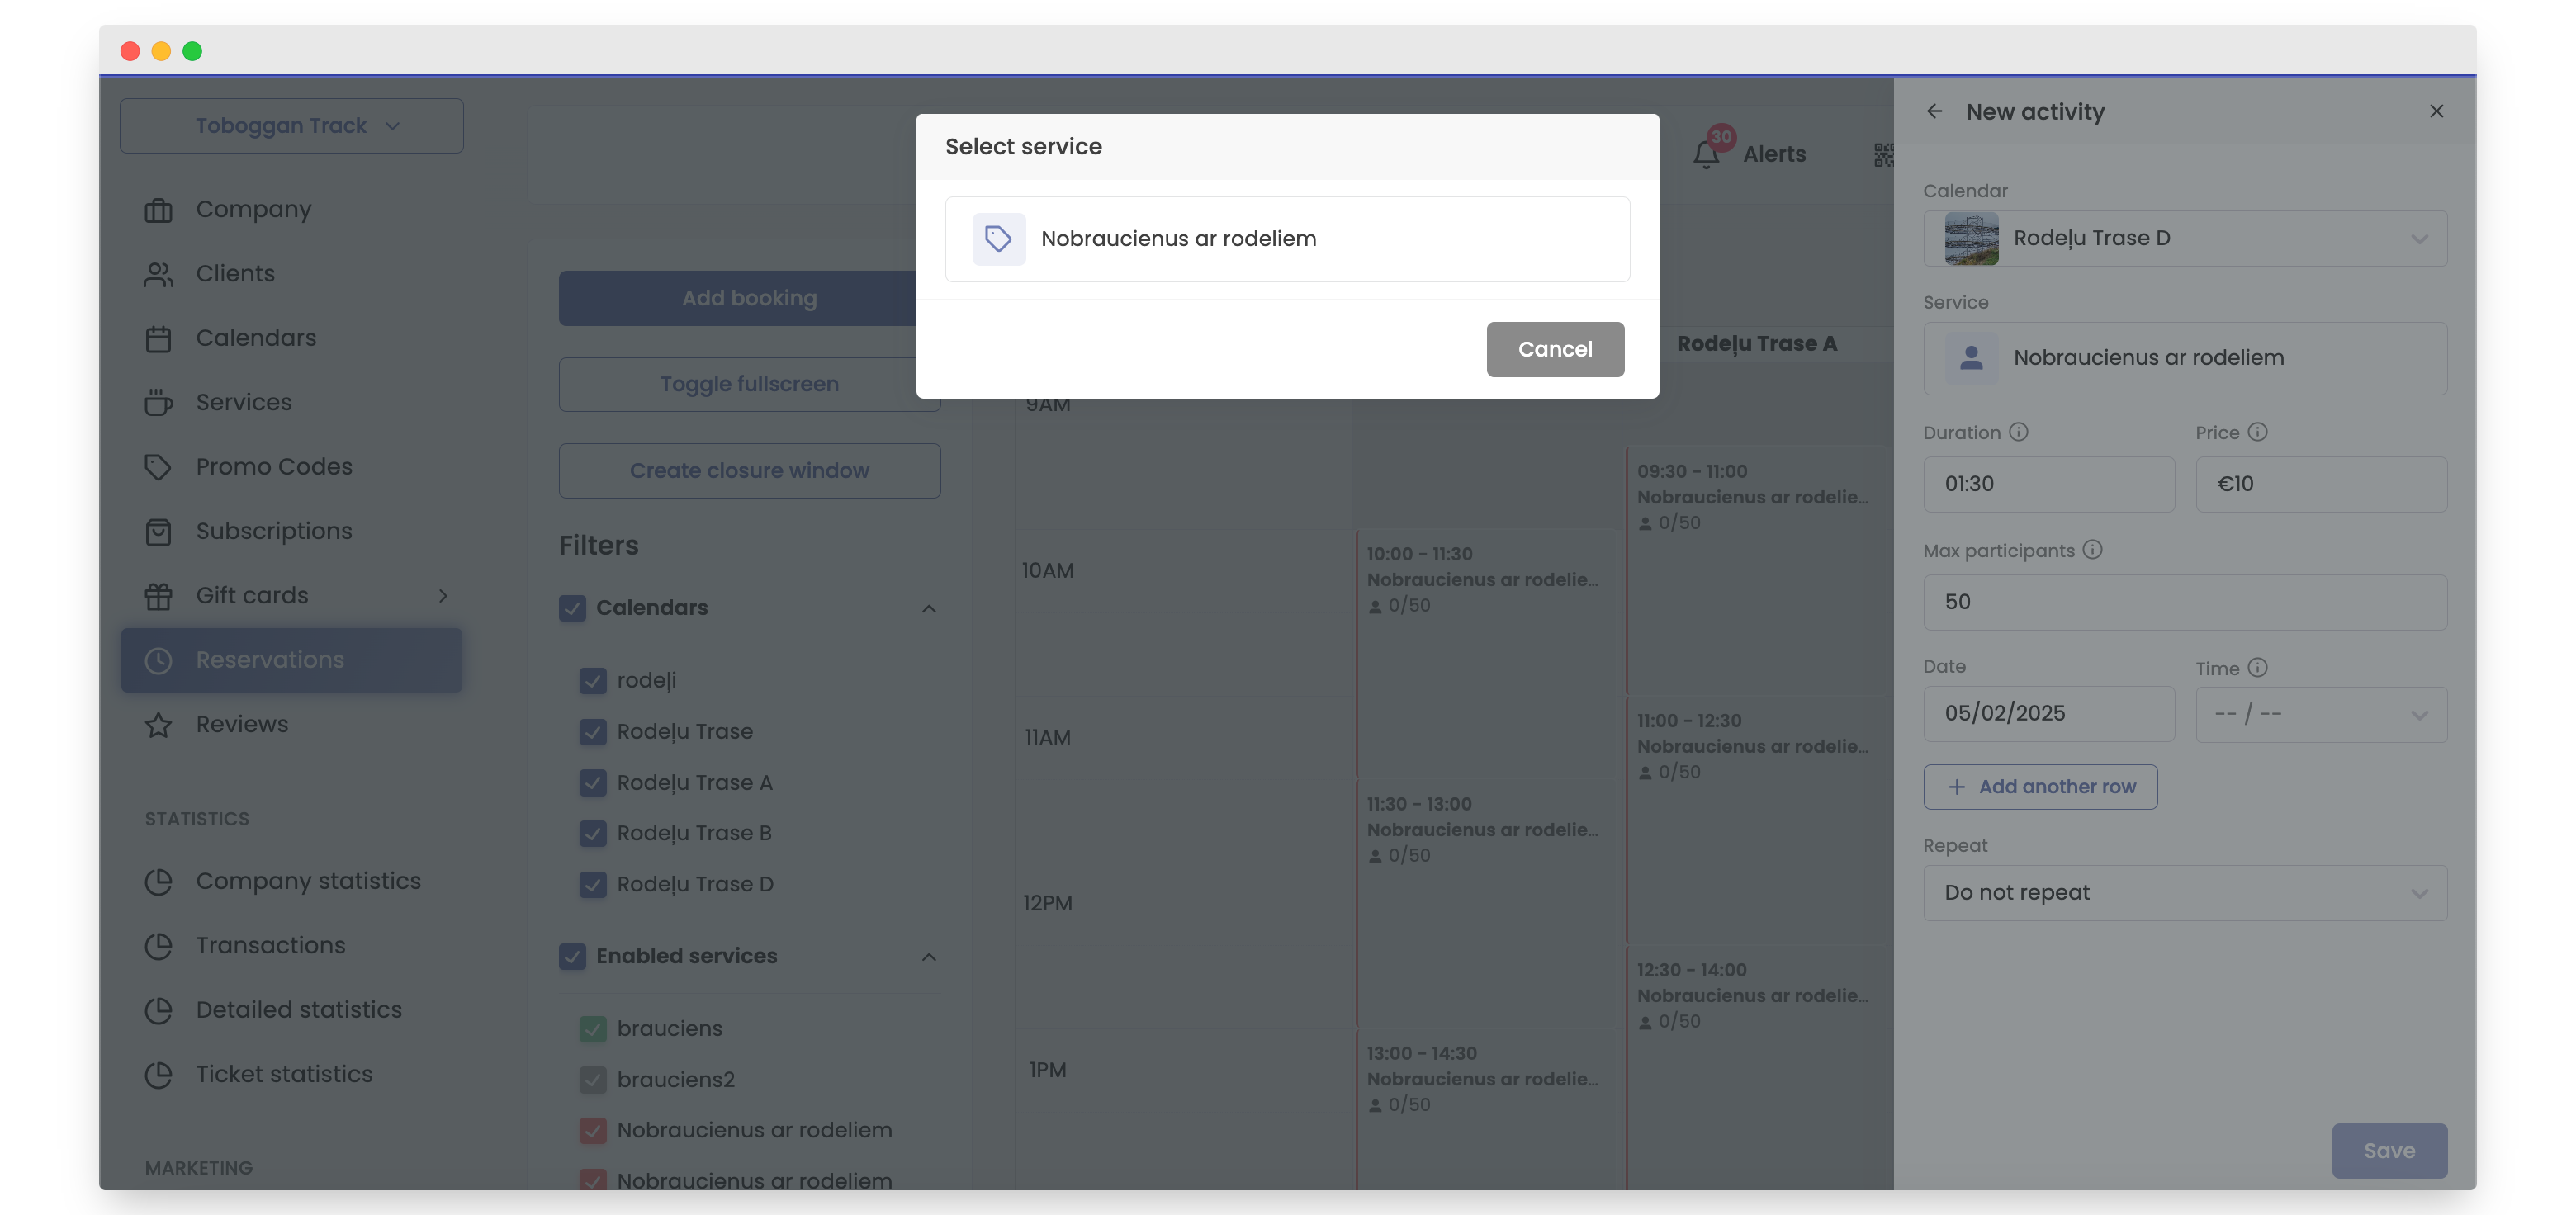Click the Gift cards icon in sidebar
Image resolution: width=2576 pixels, height=1215 pixels.
(158, 596)
